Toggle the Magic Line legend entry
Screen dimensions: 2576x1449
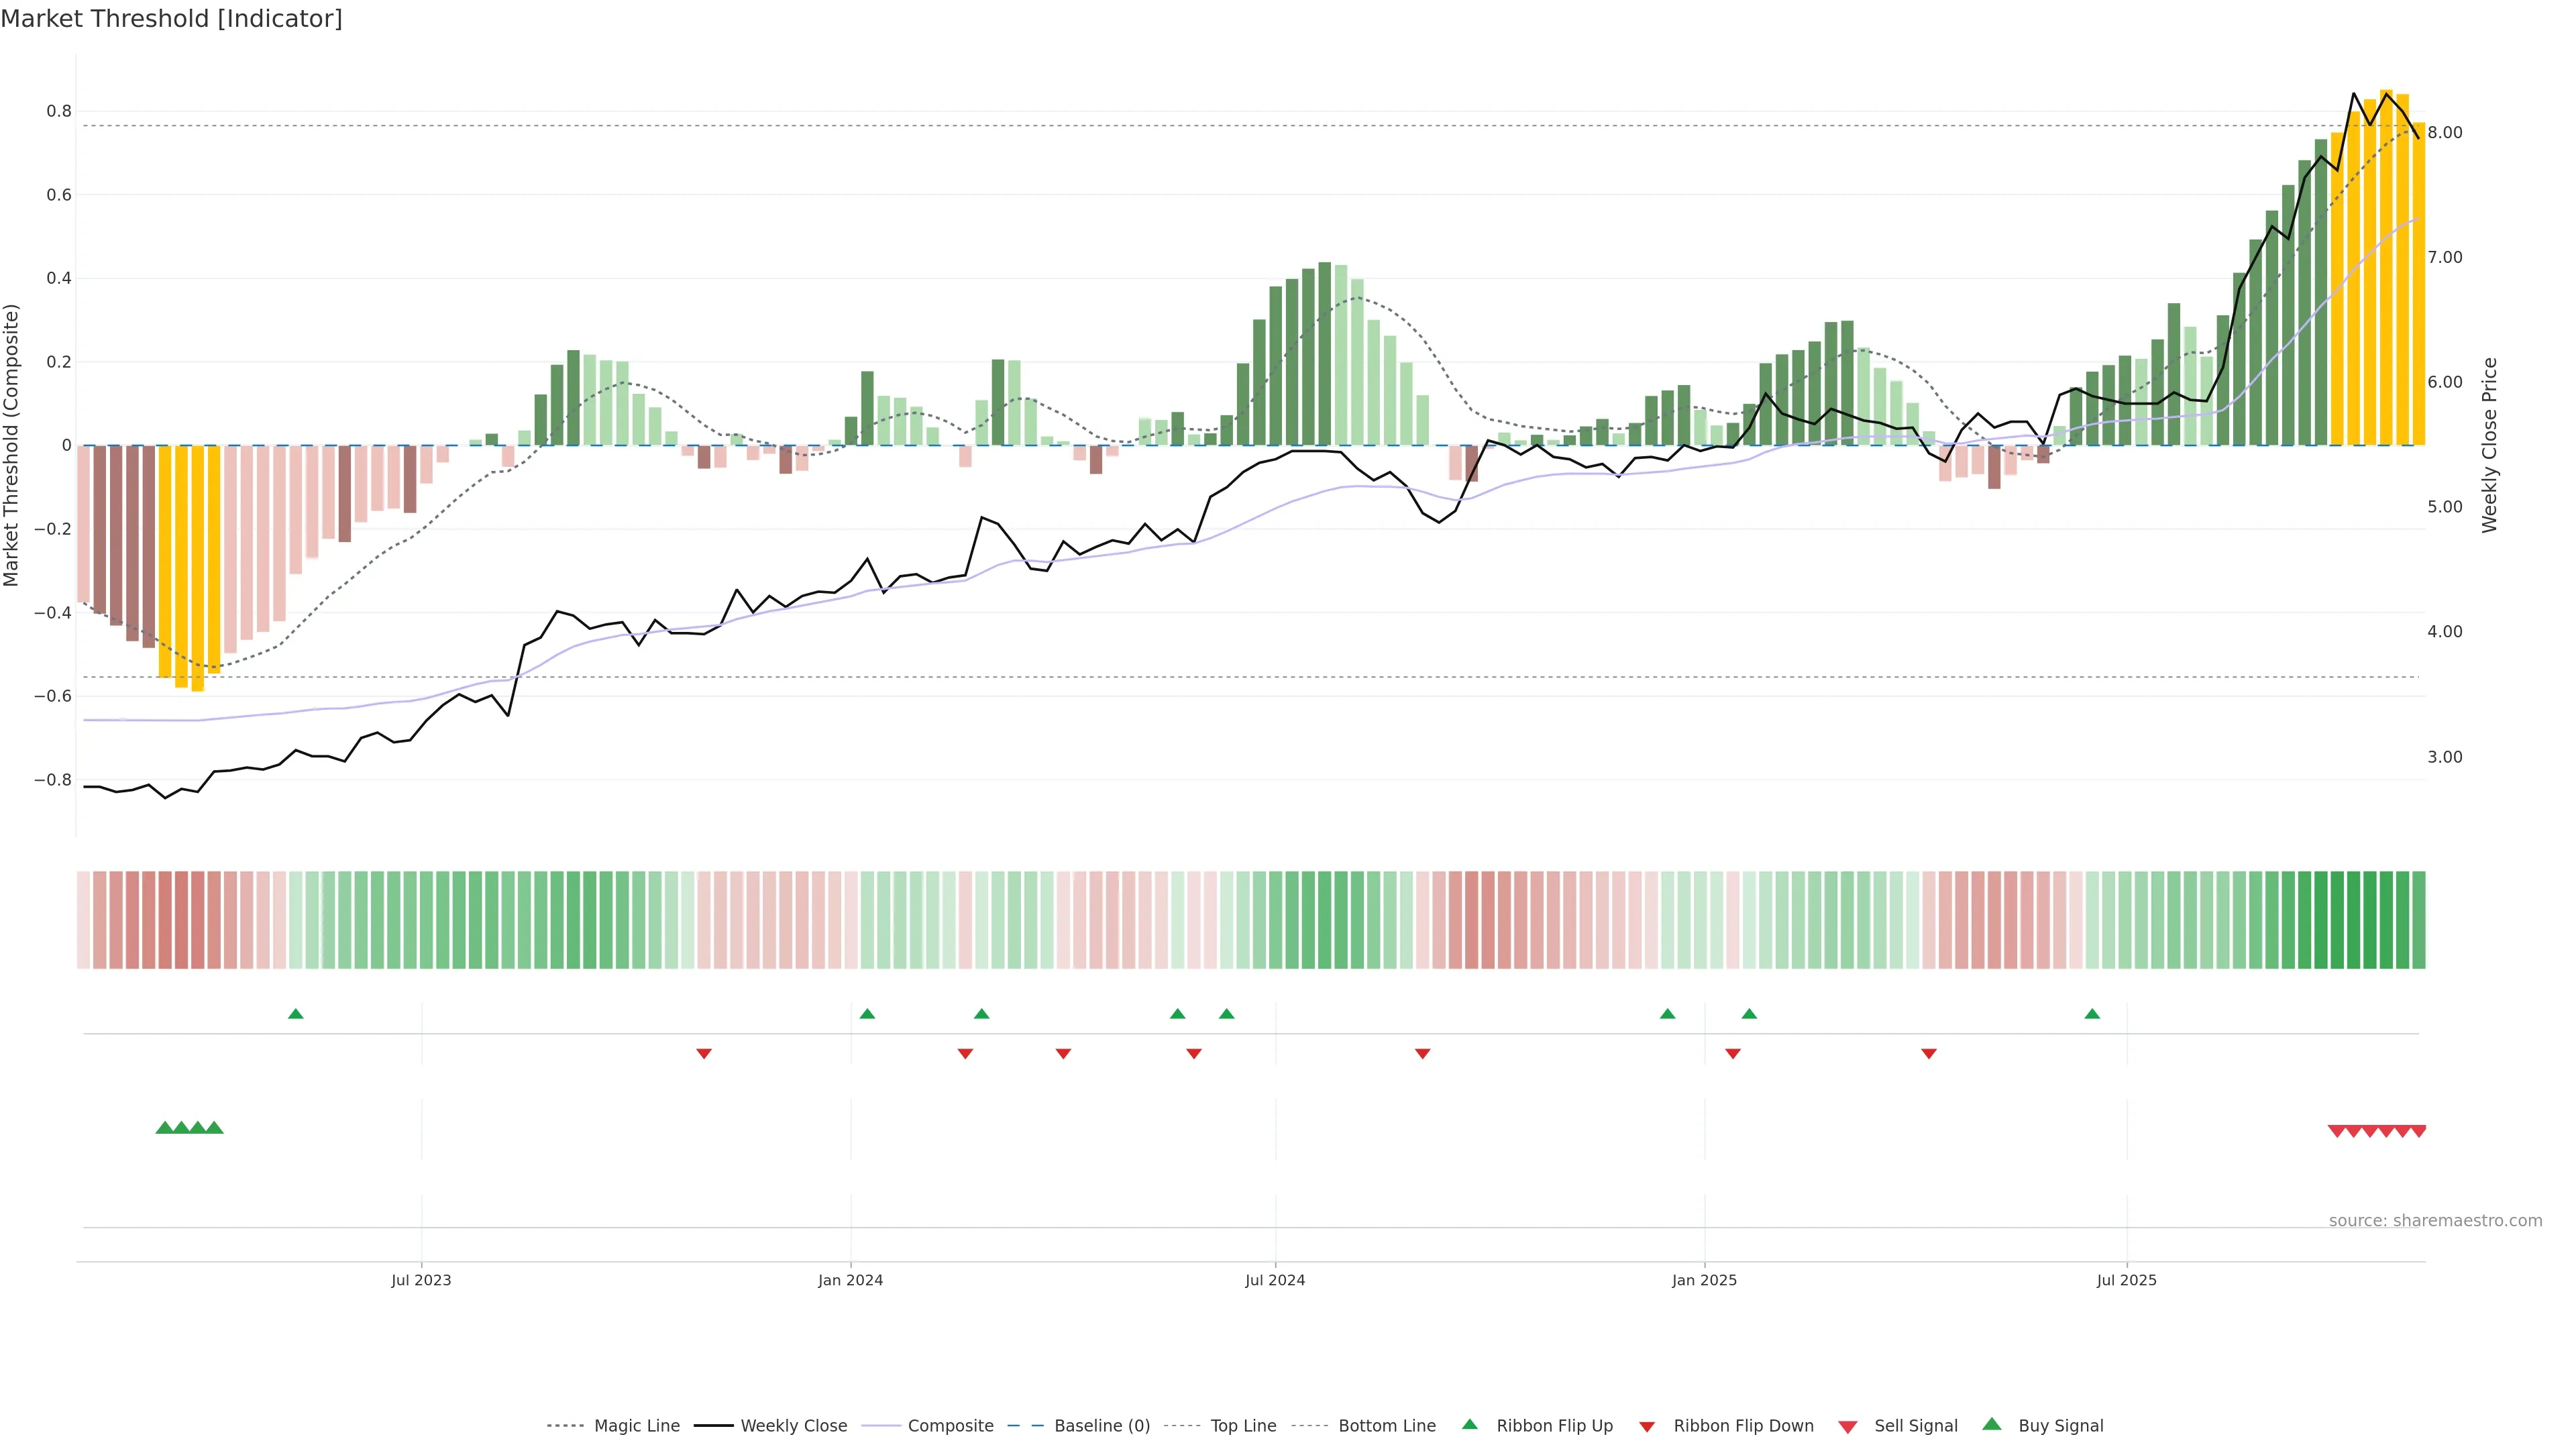tap(636, 1426)
